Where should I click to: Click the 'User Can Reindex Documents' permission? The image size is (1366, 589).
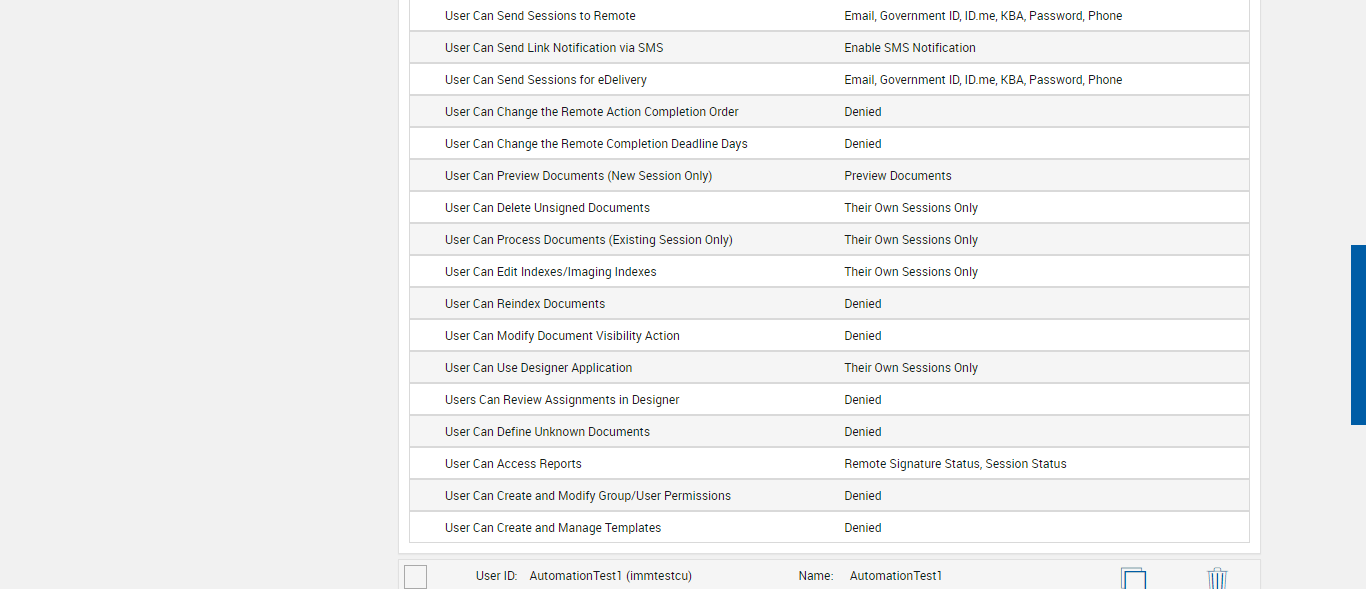pyautogui.click(x=525, y=304)
